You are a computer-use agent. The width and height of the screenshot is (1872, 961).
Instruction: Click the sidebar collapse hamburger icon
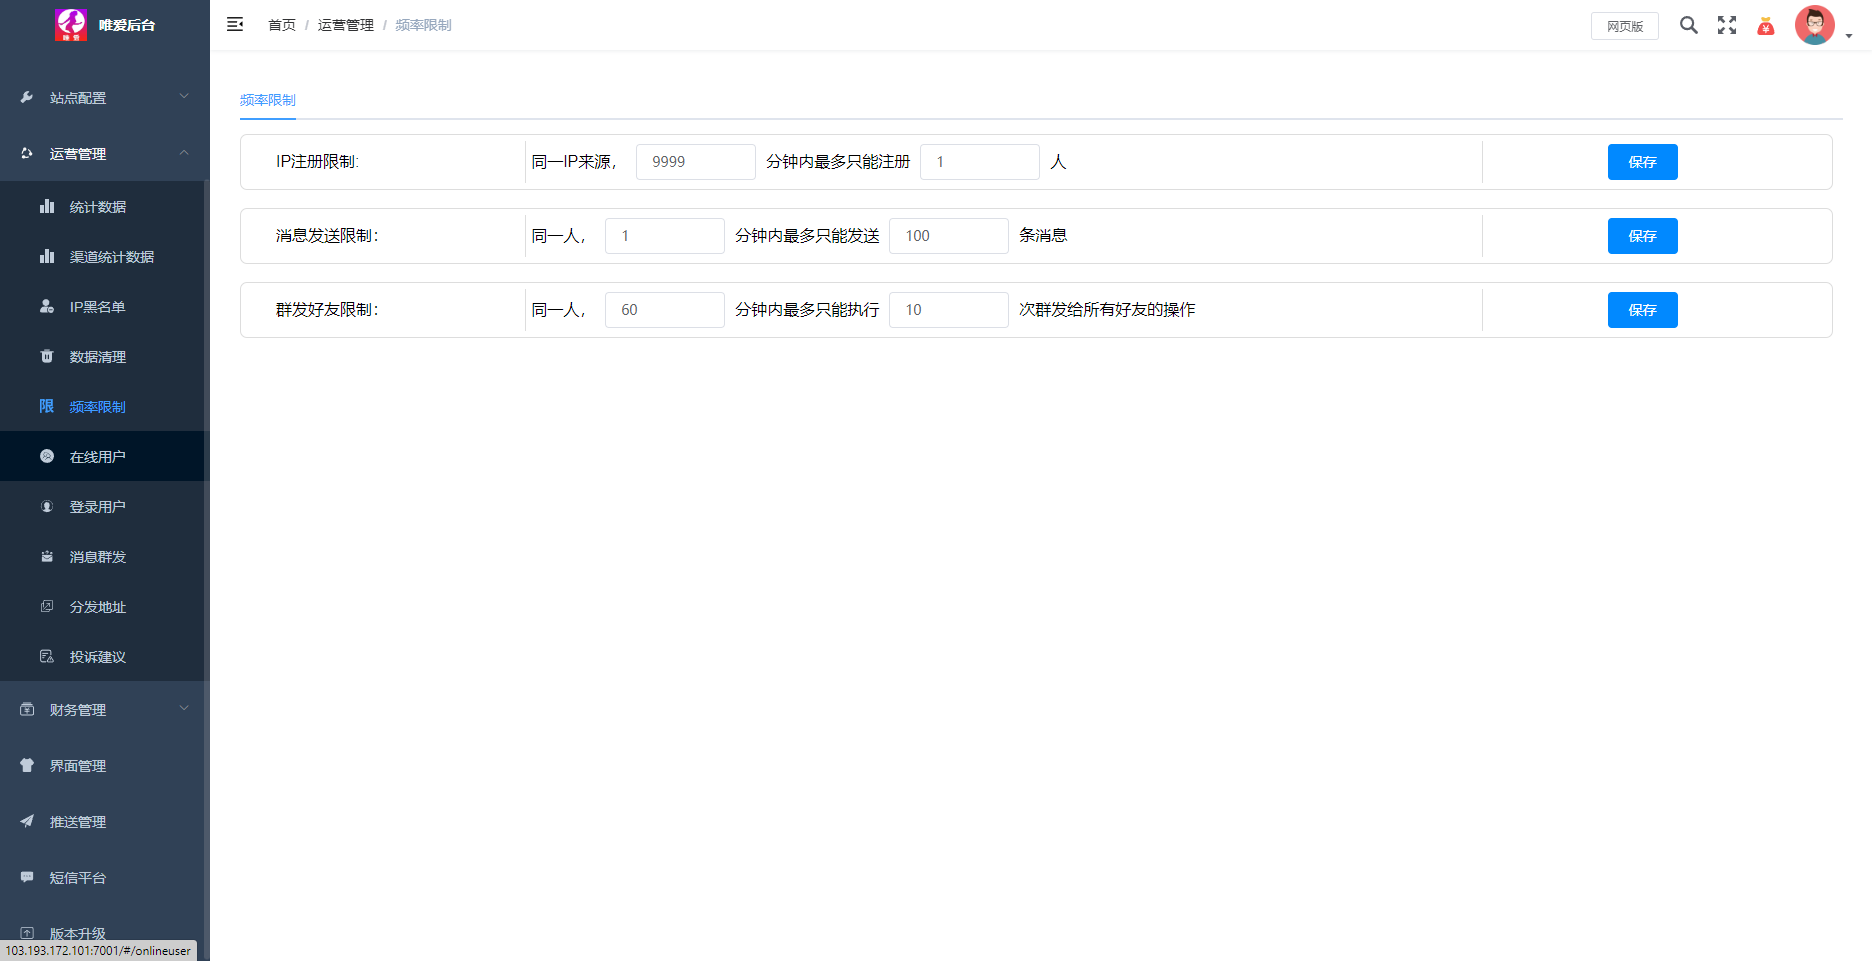click(x=235, y=25)
